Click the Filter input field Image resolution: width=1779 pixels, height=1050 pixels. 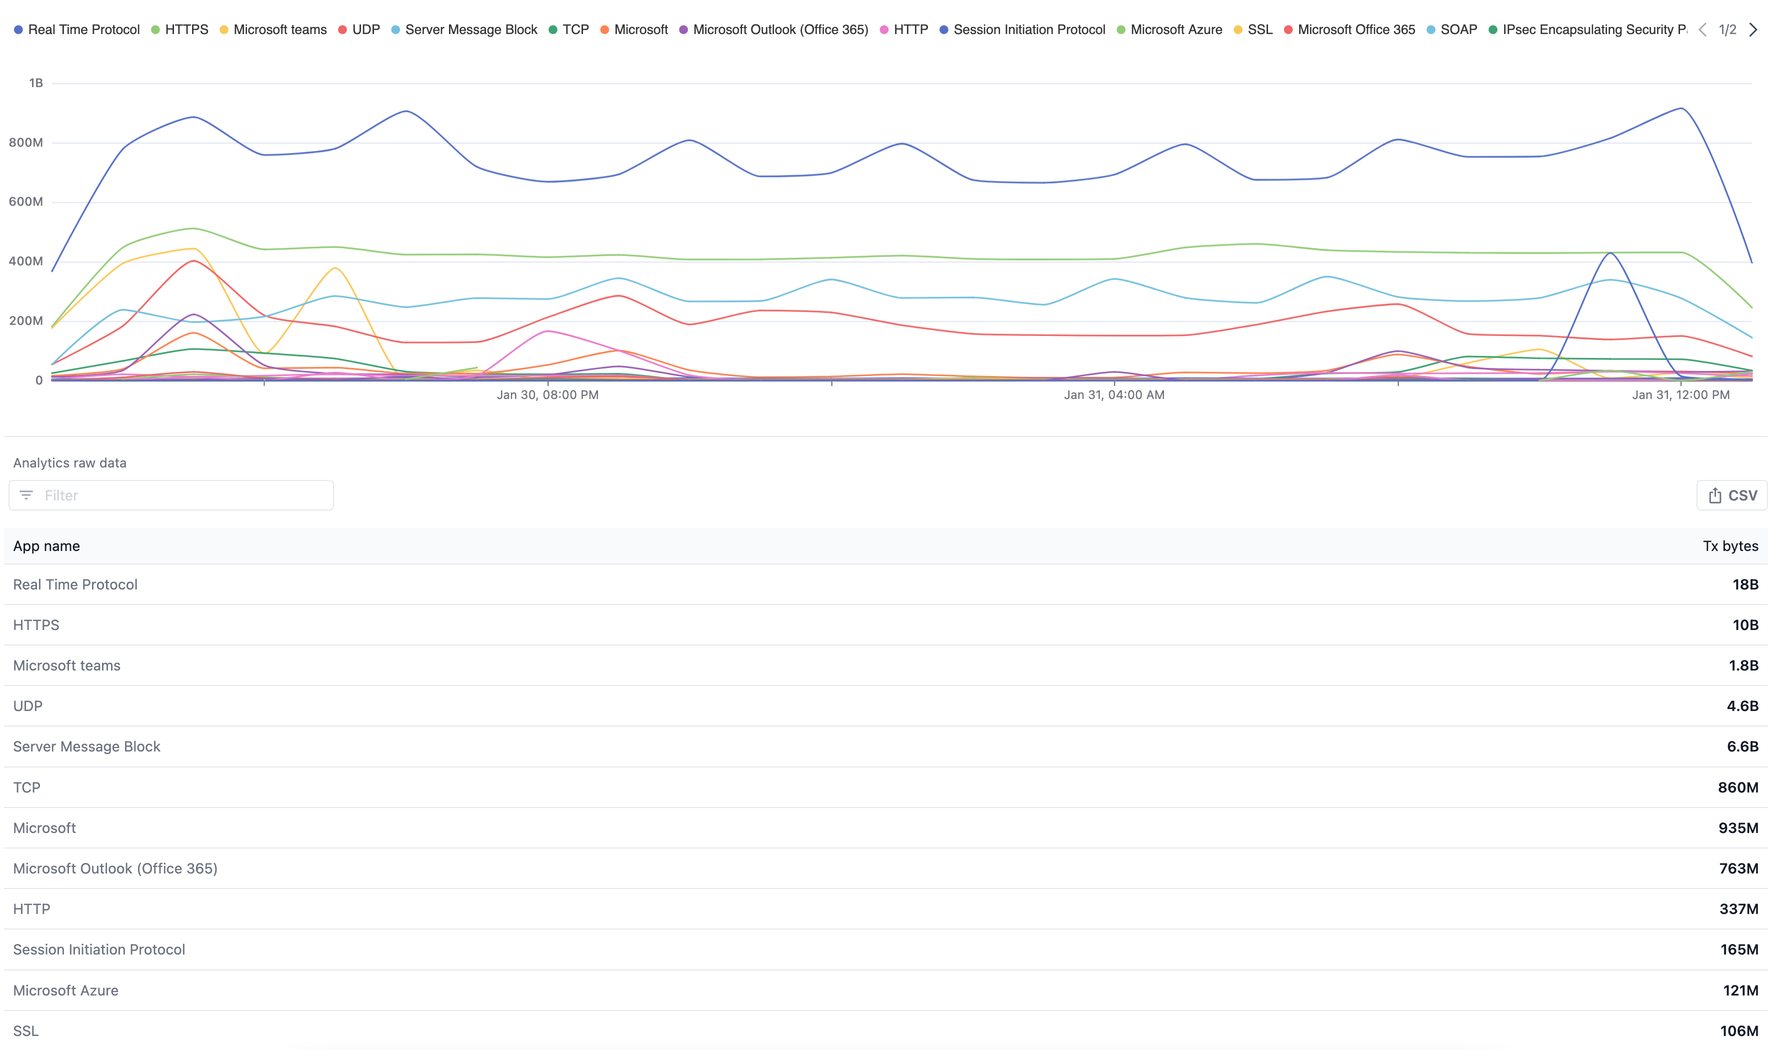tap(185, 495)
